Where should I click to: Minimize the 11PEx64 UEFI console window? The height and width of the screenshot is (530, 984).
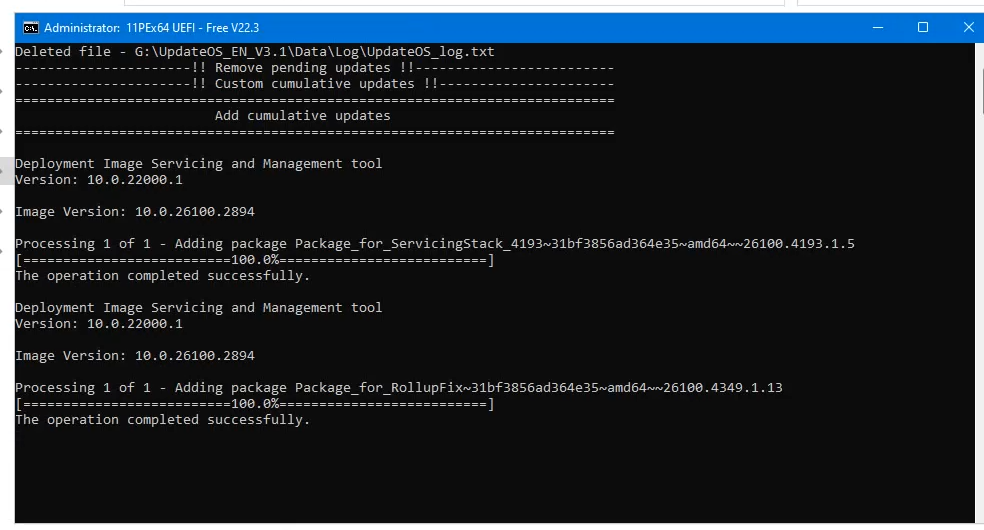[877, 28]
